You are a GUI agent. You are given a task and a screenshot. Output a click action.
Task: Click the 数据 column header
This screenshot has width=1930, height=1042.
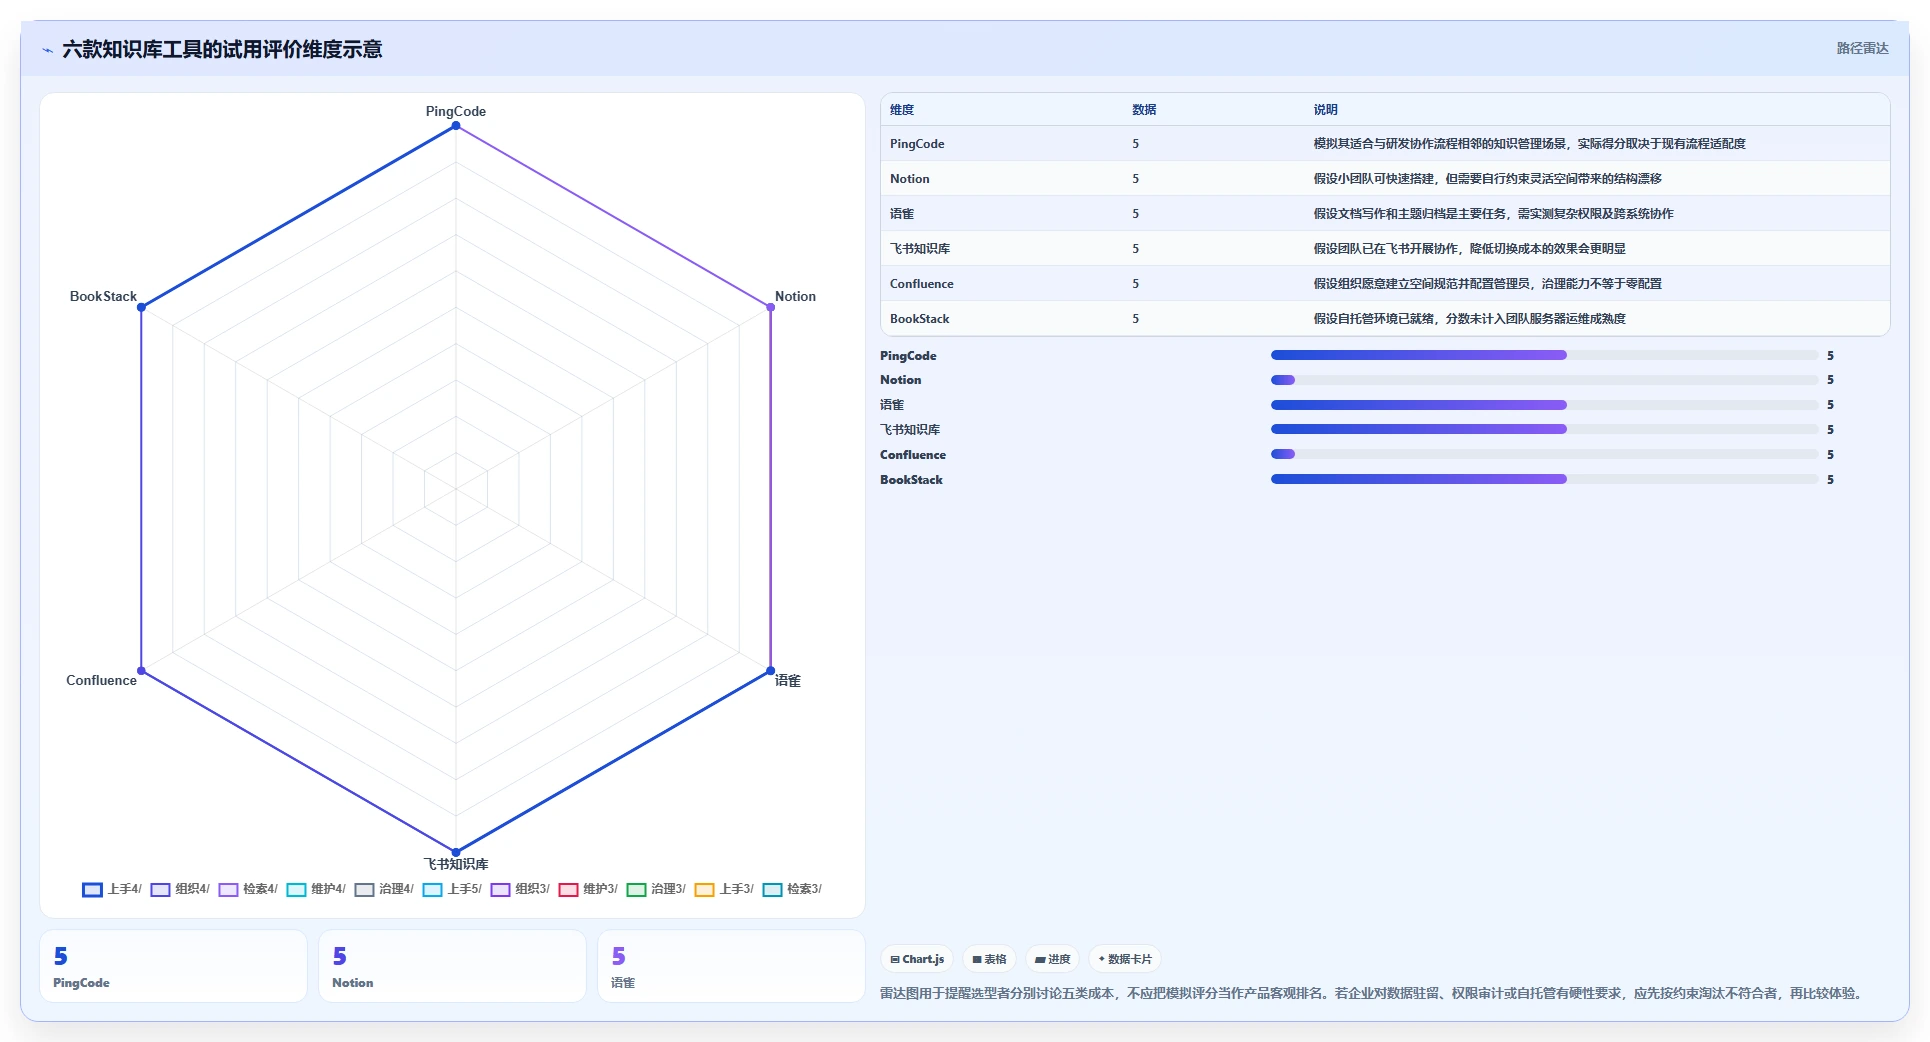tap(1144, 110)
